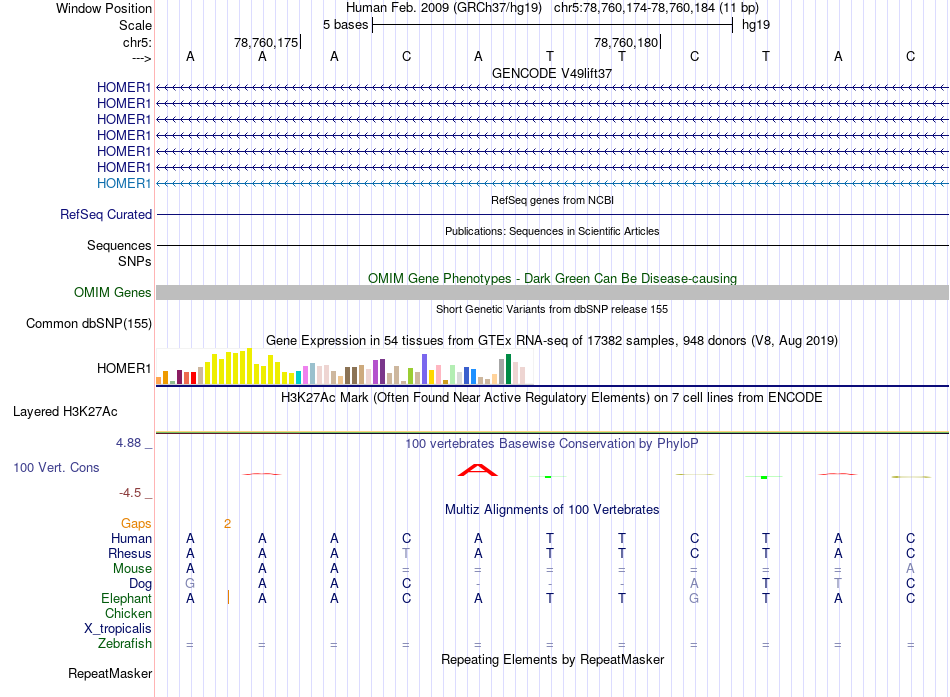The width and height of the screenshot is (950, 697).
Task: Open the RefSeq genes from NCBI track title
Action: (552, 200)
